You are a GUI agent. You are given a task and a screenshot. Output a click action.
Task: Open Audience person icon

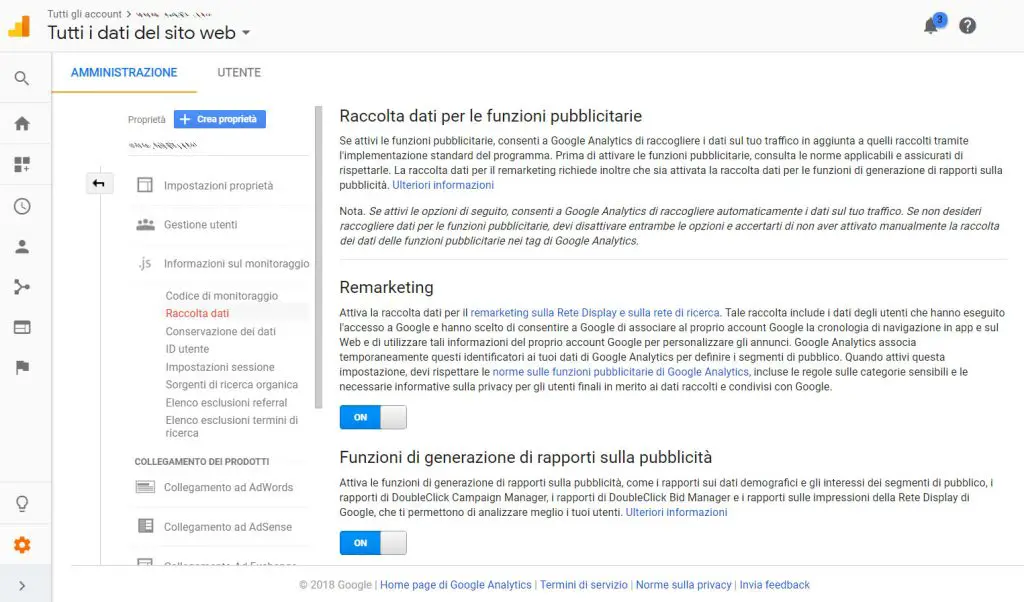pos(22,247)
